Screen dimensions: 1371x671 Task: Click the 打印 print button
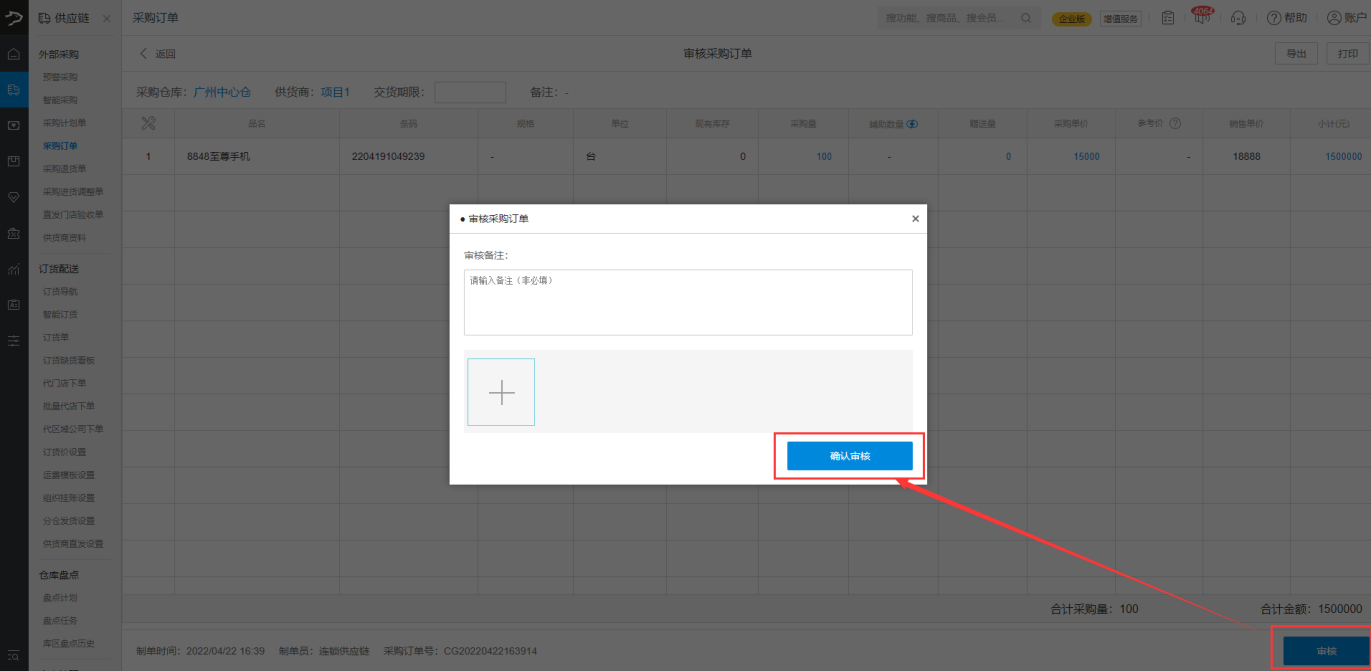pyautogui.click(x=1348, y=54)
